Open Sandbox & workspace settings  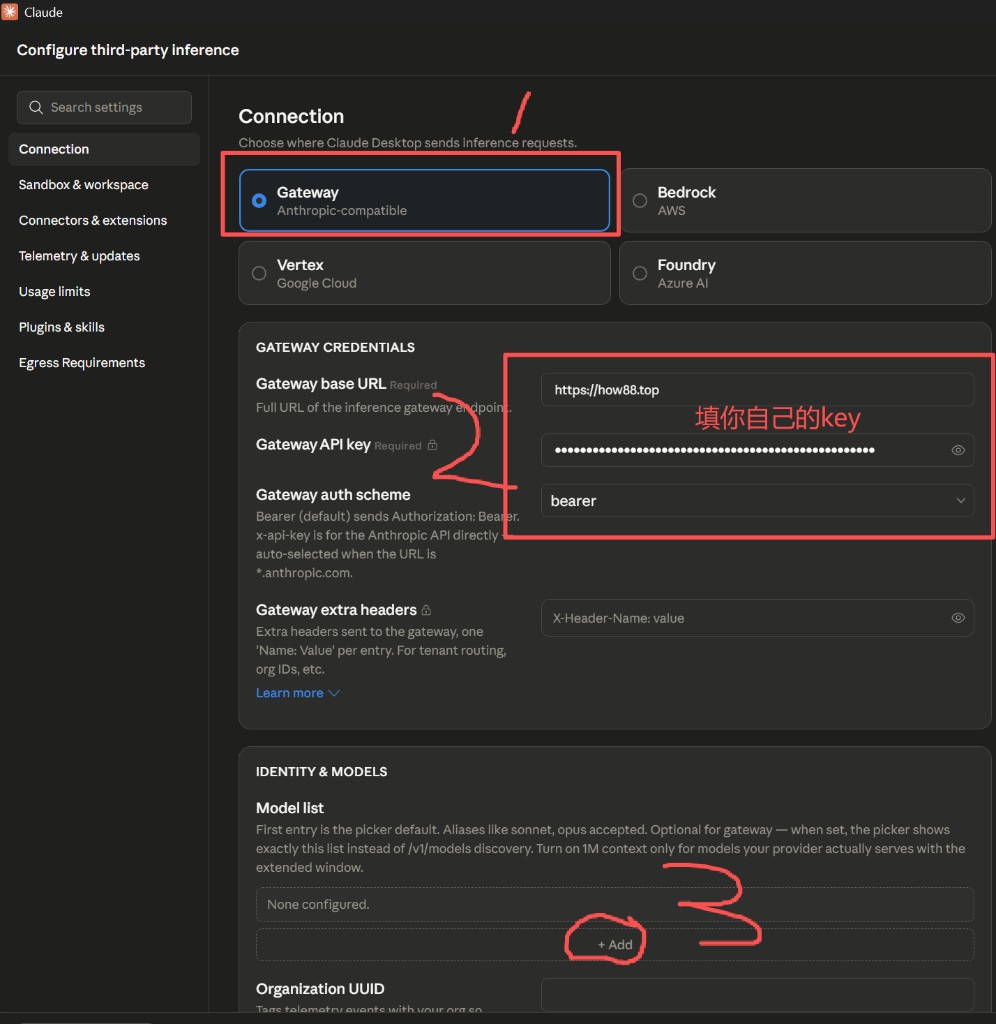84,185
